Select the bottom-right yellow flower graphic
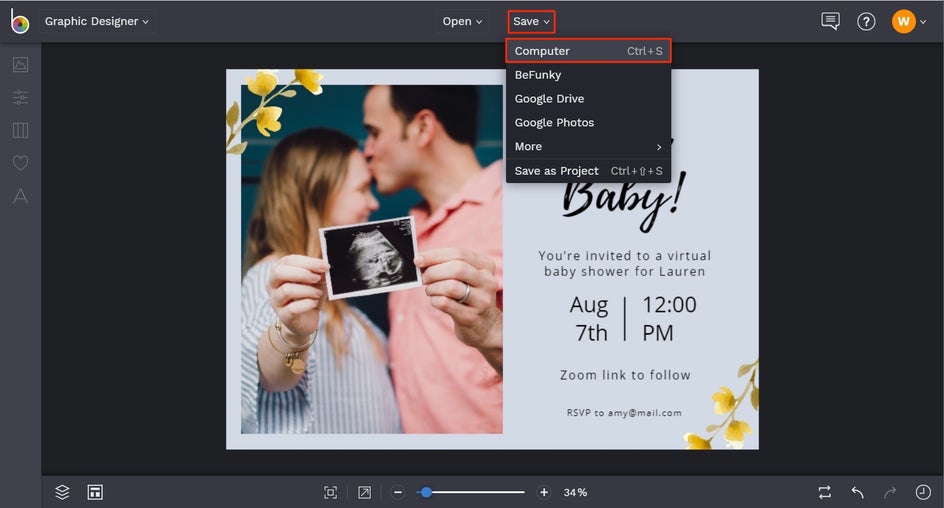The height and width of the screenshot is (508, 944). (x=722, y=406)
